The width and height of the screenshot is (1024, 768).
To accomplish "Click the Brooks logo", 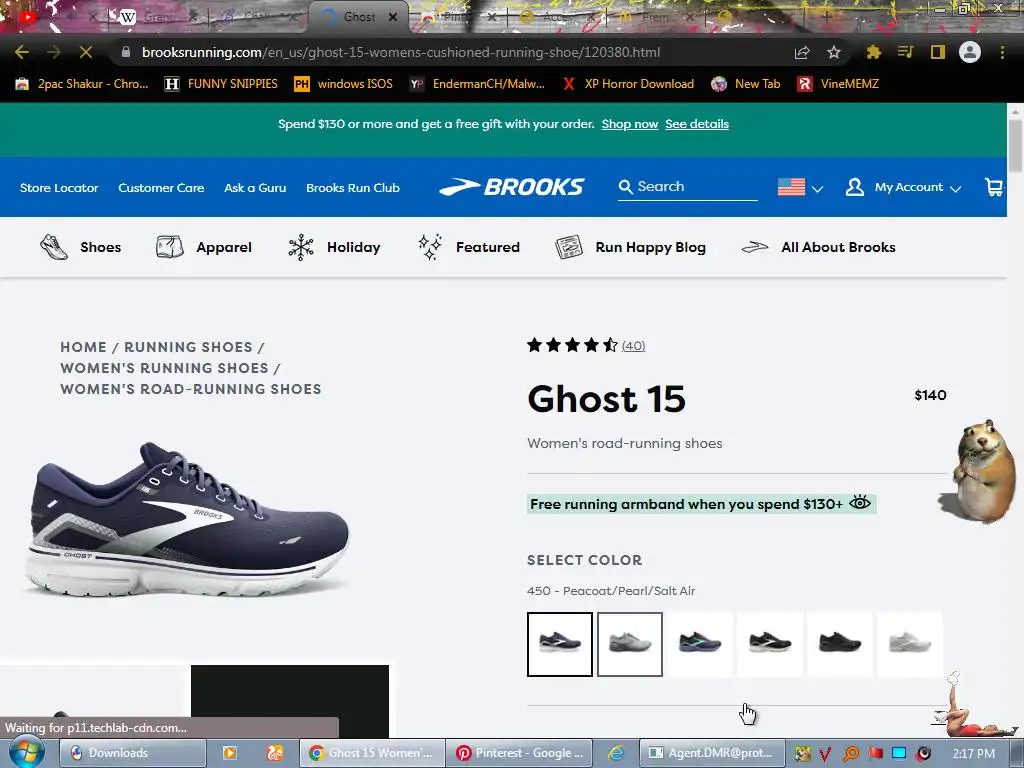I will (511, 187).
